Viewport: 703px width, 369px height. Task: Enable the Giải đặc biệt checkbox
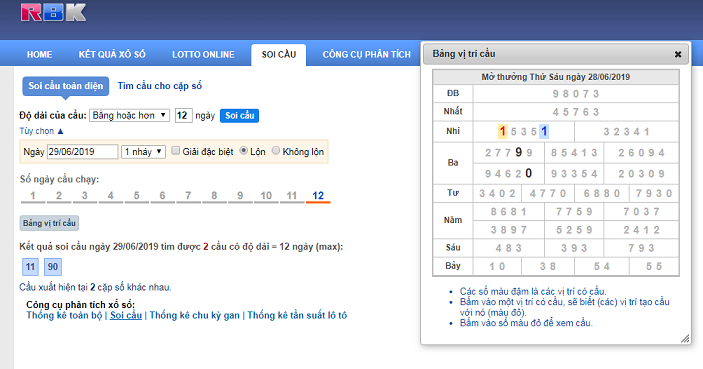click(x=176, y=151)
